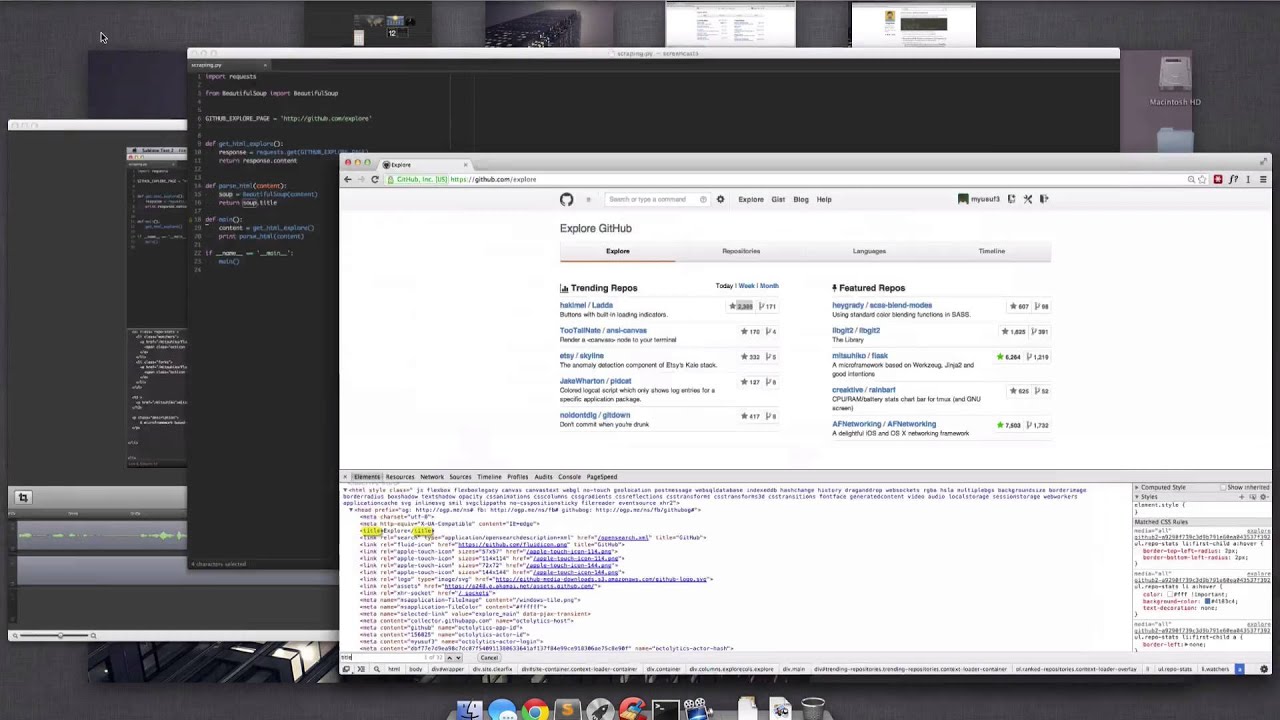
Task: Click the Blog link in GitHub header
Action: (x=801, y=199)
